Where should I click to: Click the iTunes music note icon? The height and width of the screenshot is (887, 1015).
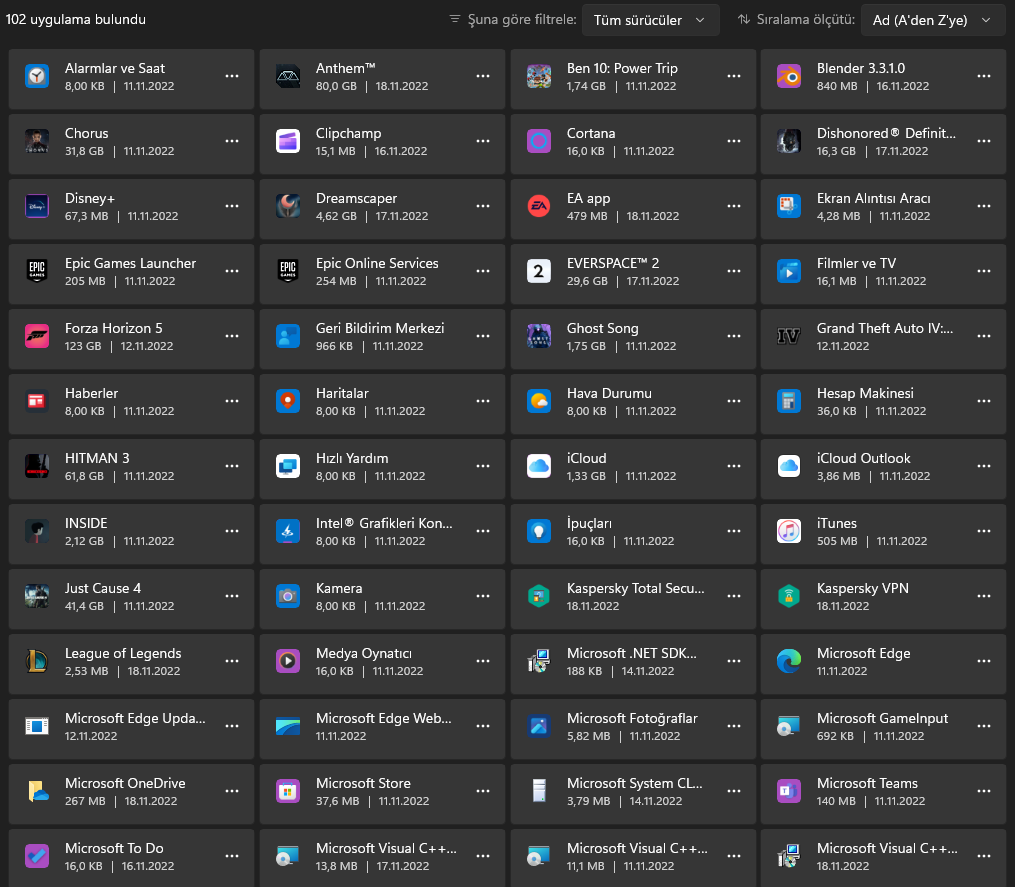tap(788, 532)
